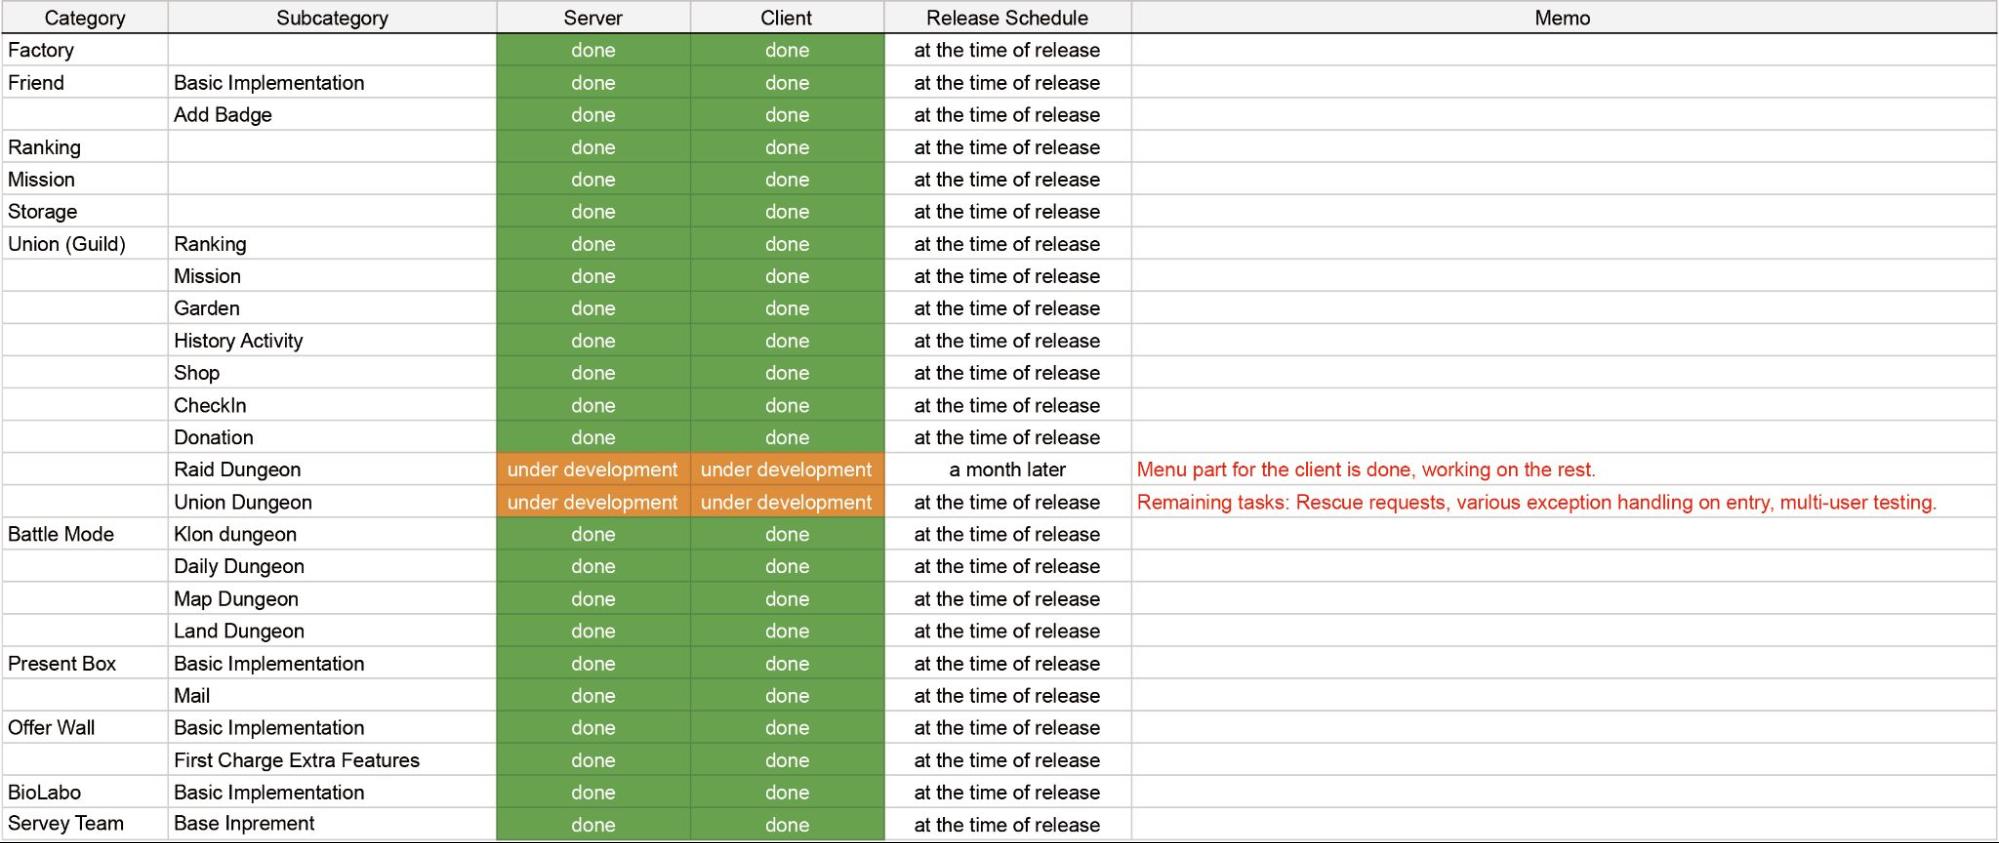This screenshot has height=843, width=1999.
Task: Select the memo starting with 'Menu part for the client'
Action: 1366,470
